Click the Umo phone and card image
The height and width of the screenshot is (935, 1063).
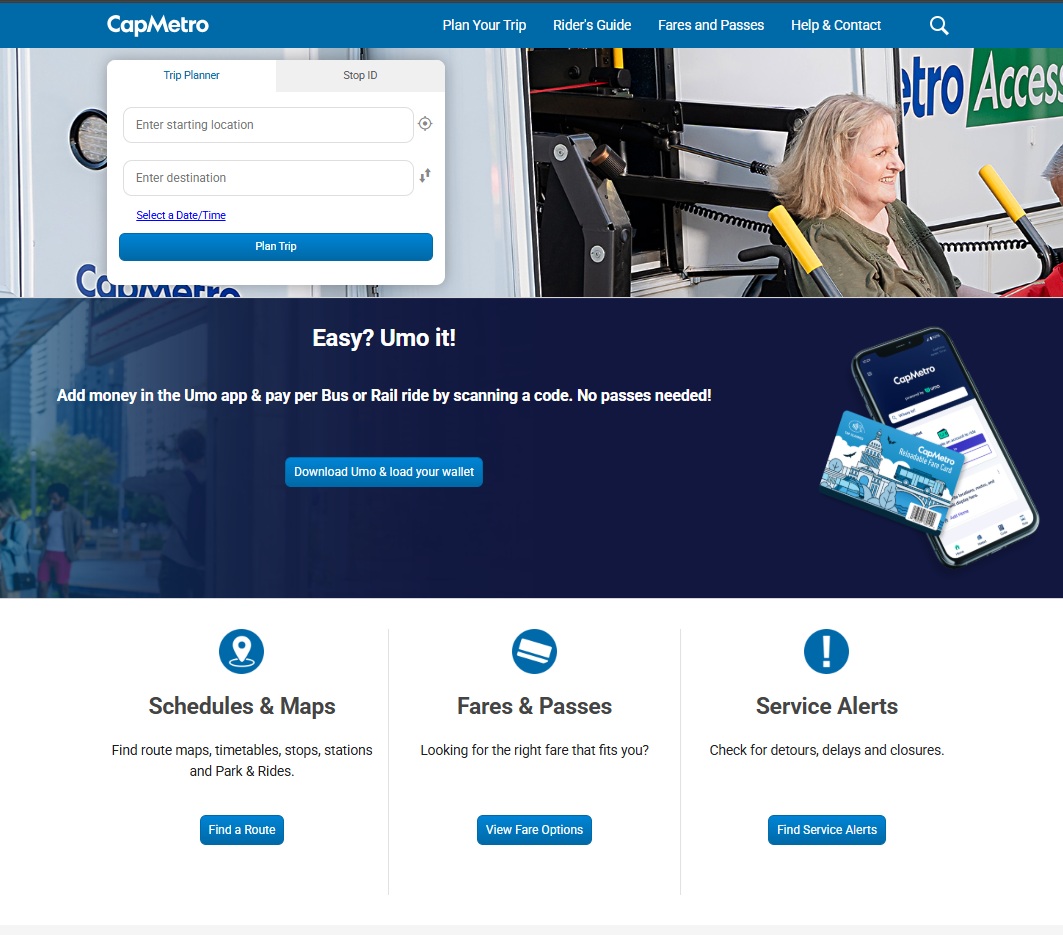click(929, 447)
